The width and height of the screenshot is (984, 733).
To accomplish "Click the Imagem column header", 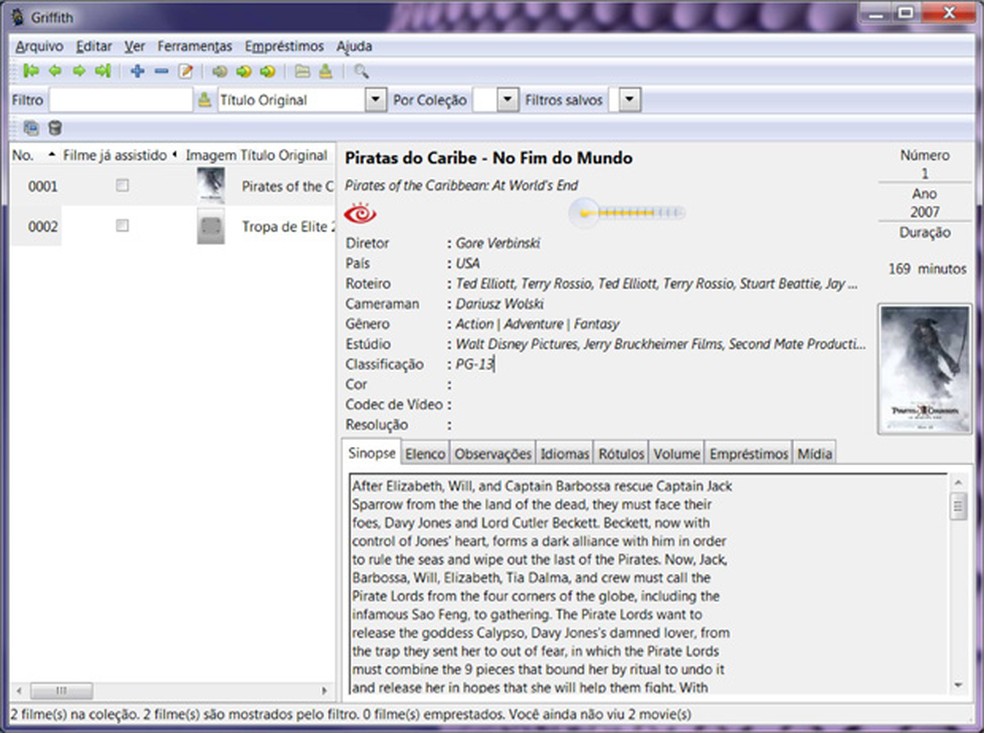I will pos(211,155).
